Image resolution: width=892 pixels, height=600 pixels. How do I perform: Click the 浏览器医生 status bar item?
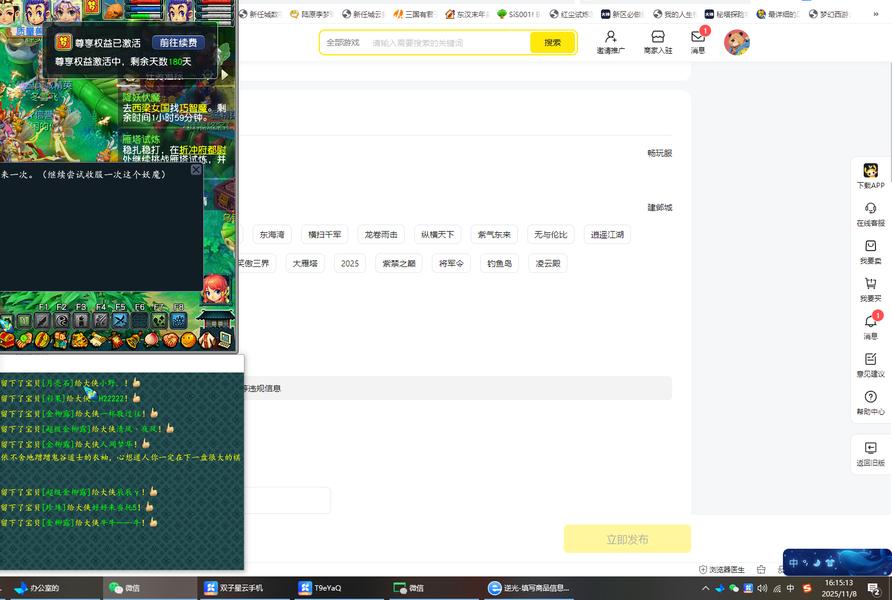tap(721, 569)
